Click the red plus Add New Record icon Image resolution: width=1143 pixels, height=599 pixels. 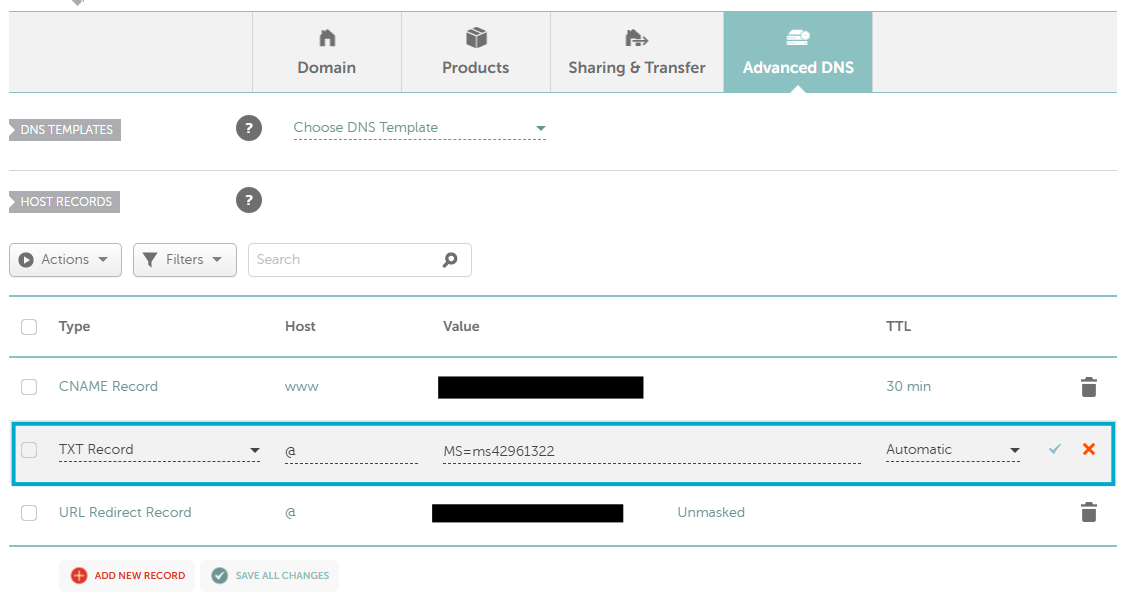(79, 576)
